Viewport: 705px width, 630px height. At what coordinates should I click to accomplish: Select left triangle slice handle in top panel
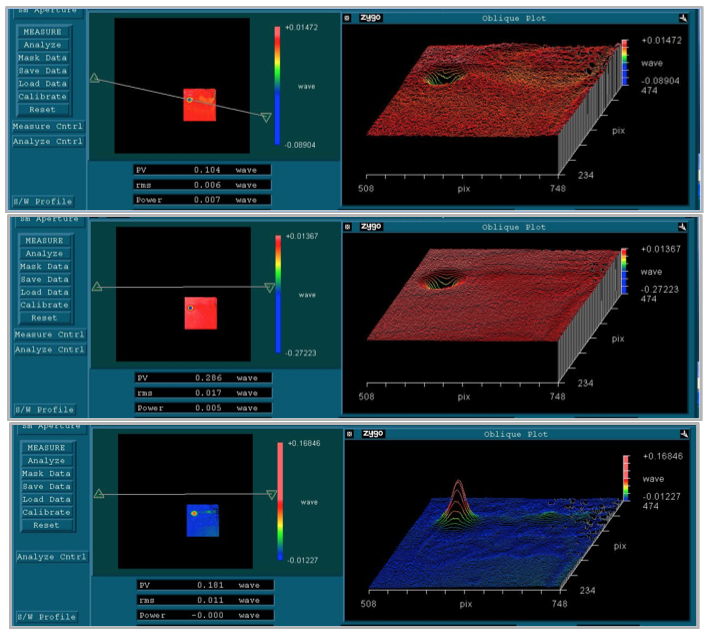coord(93,77)
